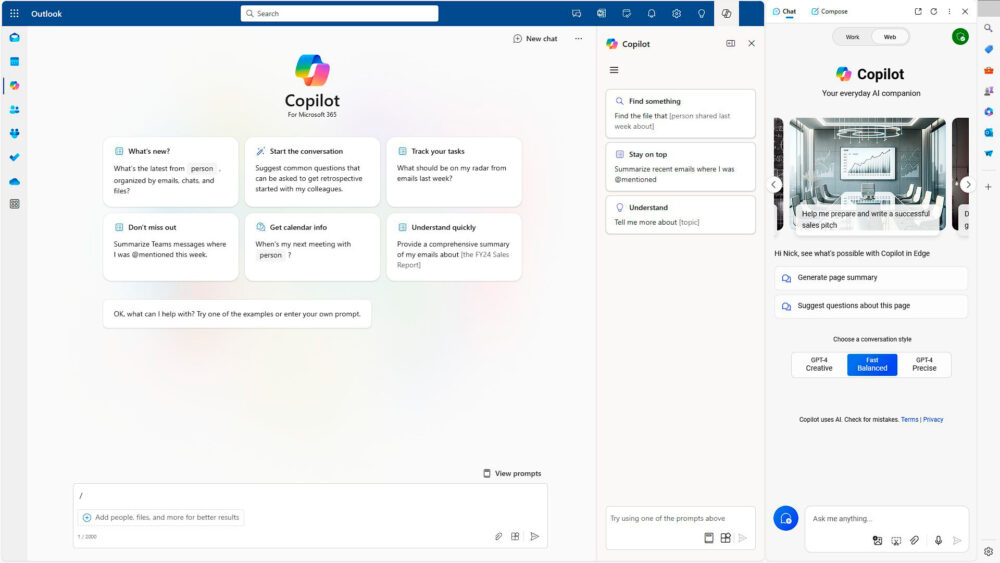The width and height of the screenshot is (1000, 563).
Task: Open Mail in Outlook left rail
Action: (15, 38)
